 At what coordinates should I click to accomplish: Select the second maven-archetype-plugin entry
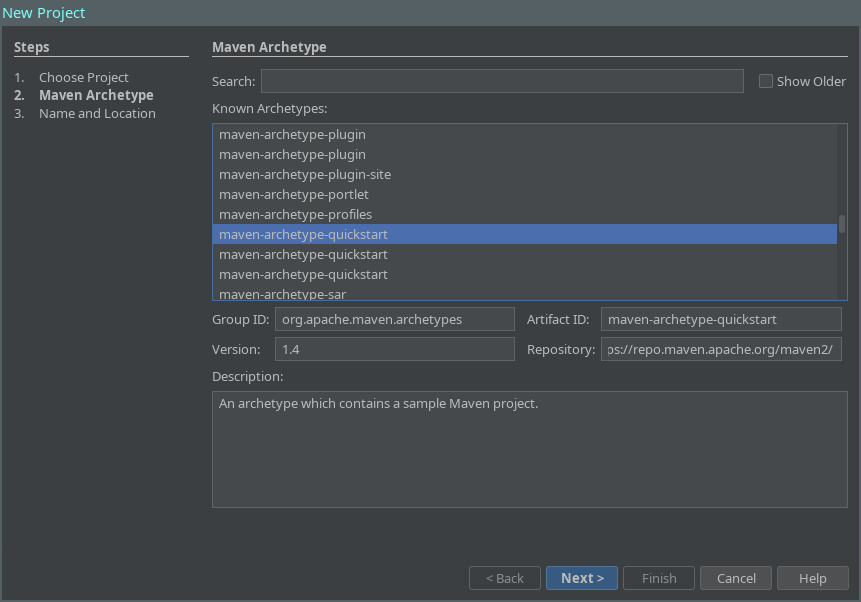coord(292,154)
